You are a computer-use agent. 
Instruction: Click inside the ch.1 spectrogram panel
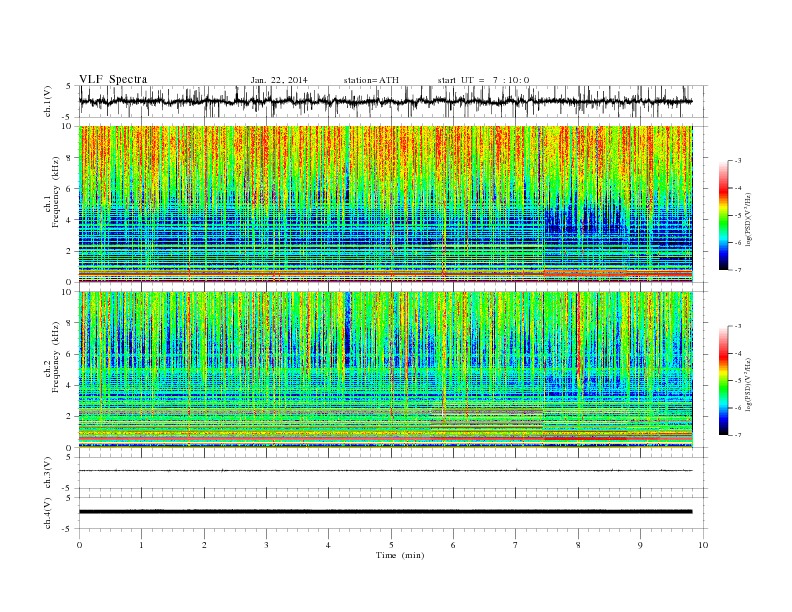pos(385,204)
